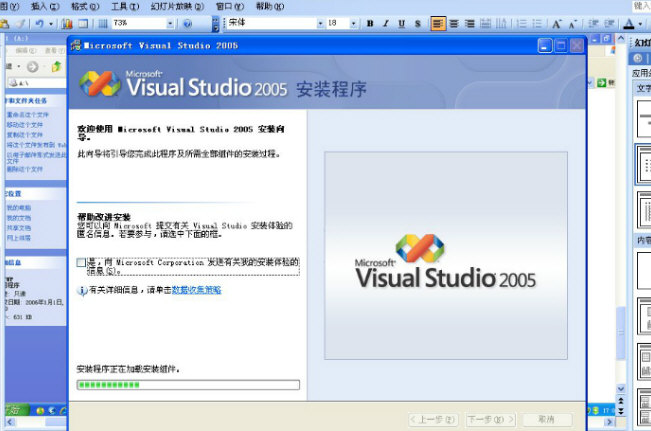This screenshot has width=651, height=431.
Task: Click the Previous Slide double-arrow button
Action: click(x=621, y=401)
